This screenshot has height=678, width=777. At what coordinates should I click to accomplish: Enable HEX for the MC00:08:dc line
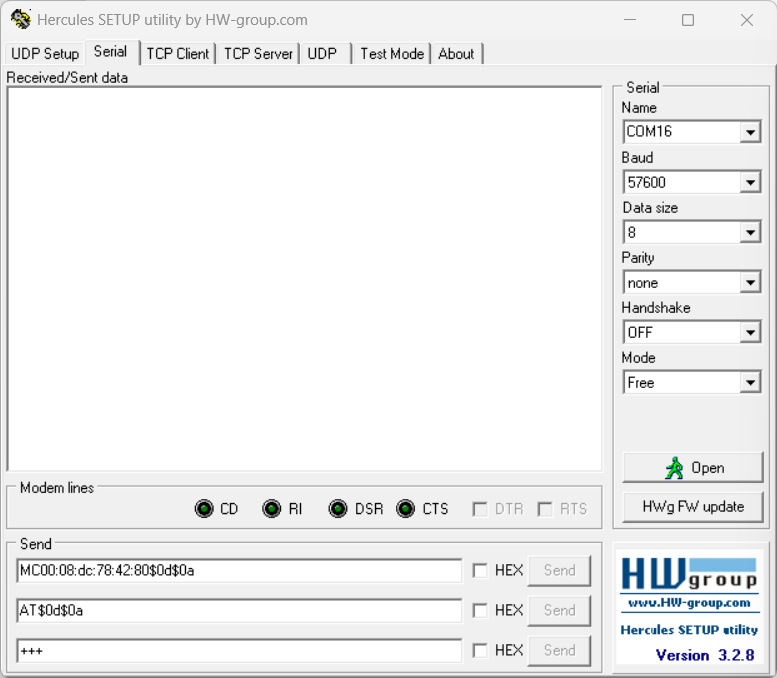pos(480,570)
